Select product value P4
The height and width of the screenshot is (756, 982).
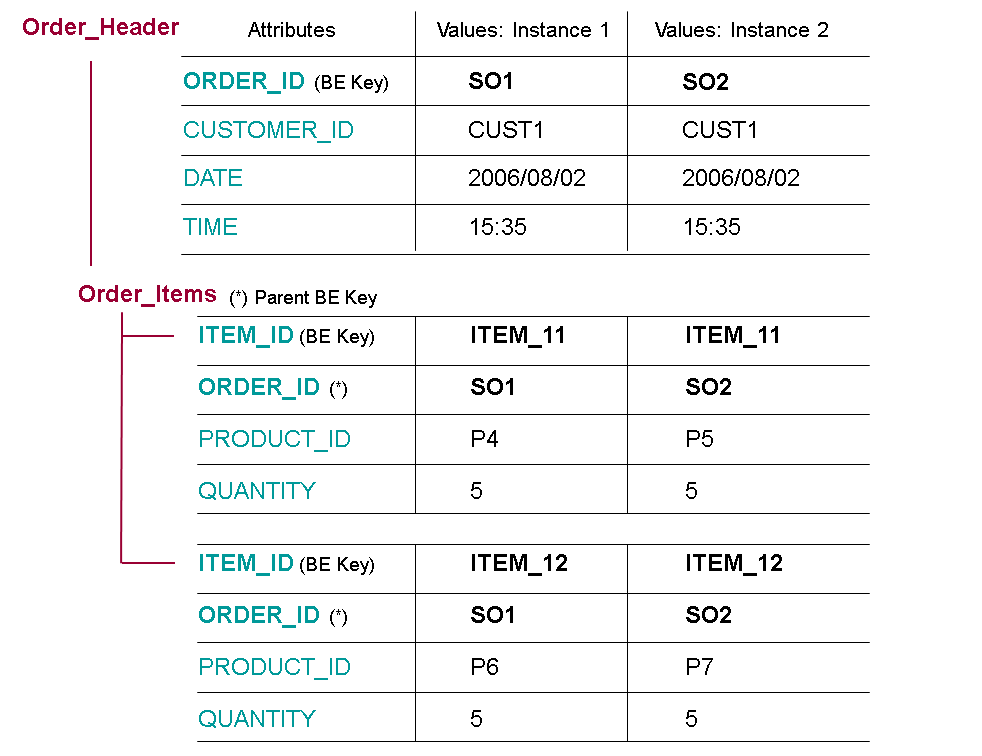[x=484, y=440]
